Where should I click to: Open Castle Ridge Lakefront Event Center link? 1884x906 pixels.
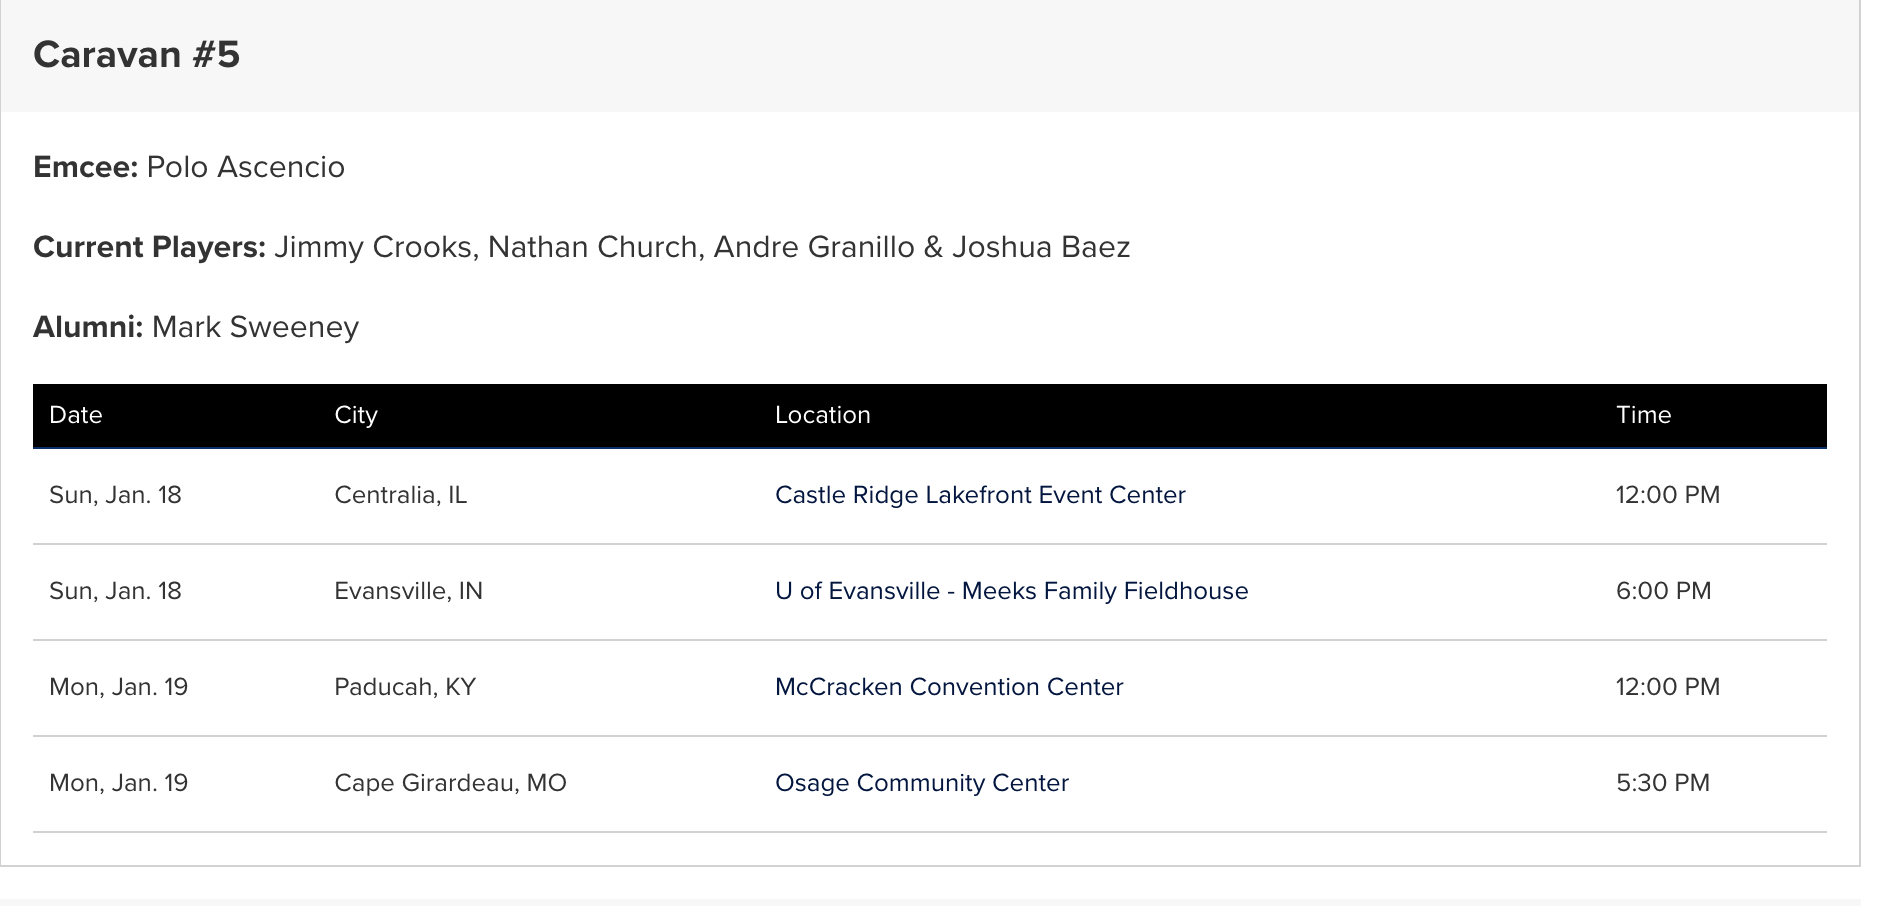click(980, 495)
